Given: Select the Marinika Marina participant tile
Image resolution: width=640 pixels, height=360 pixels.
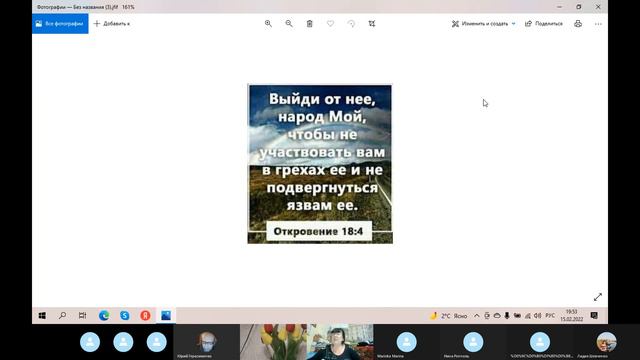Looking at the screenshot, I should (407, 342).
